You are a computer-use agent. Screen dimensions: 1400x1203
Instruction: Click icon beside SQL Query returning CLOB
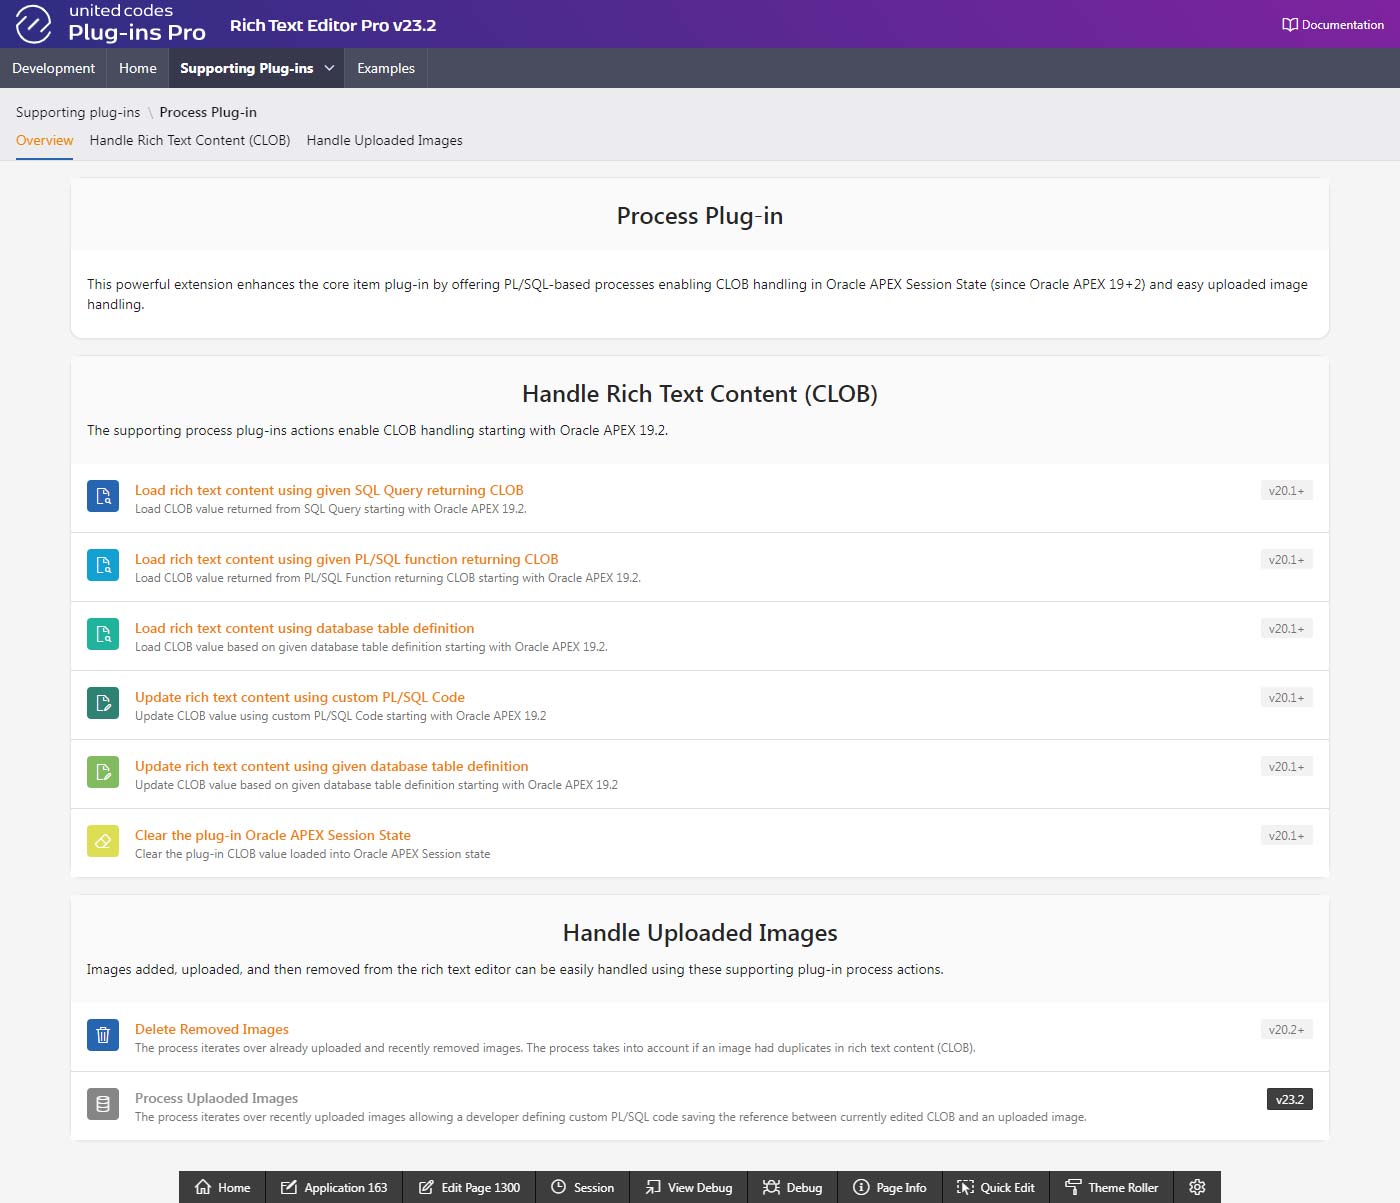click(103, 496)
